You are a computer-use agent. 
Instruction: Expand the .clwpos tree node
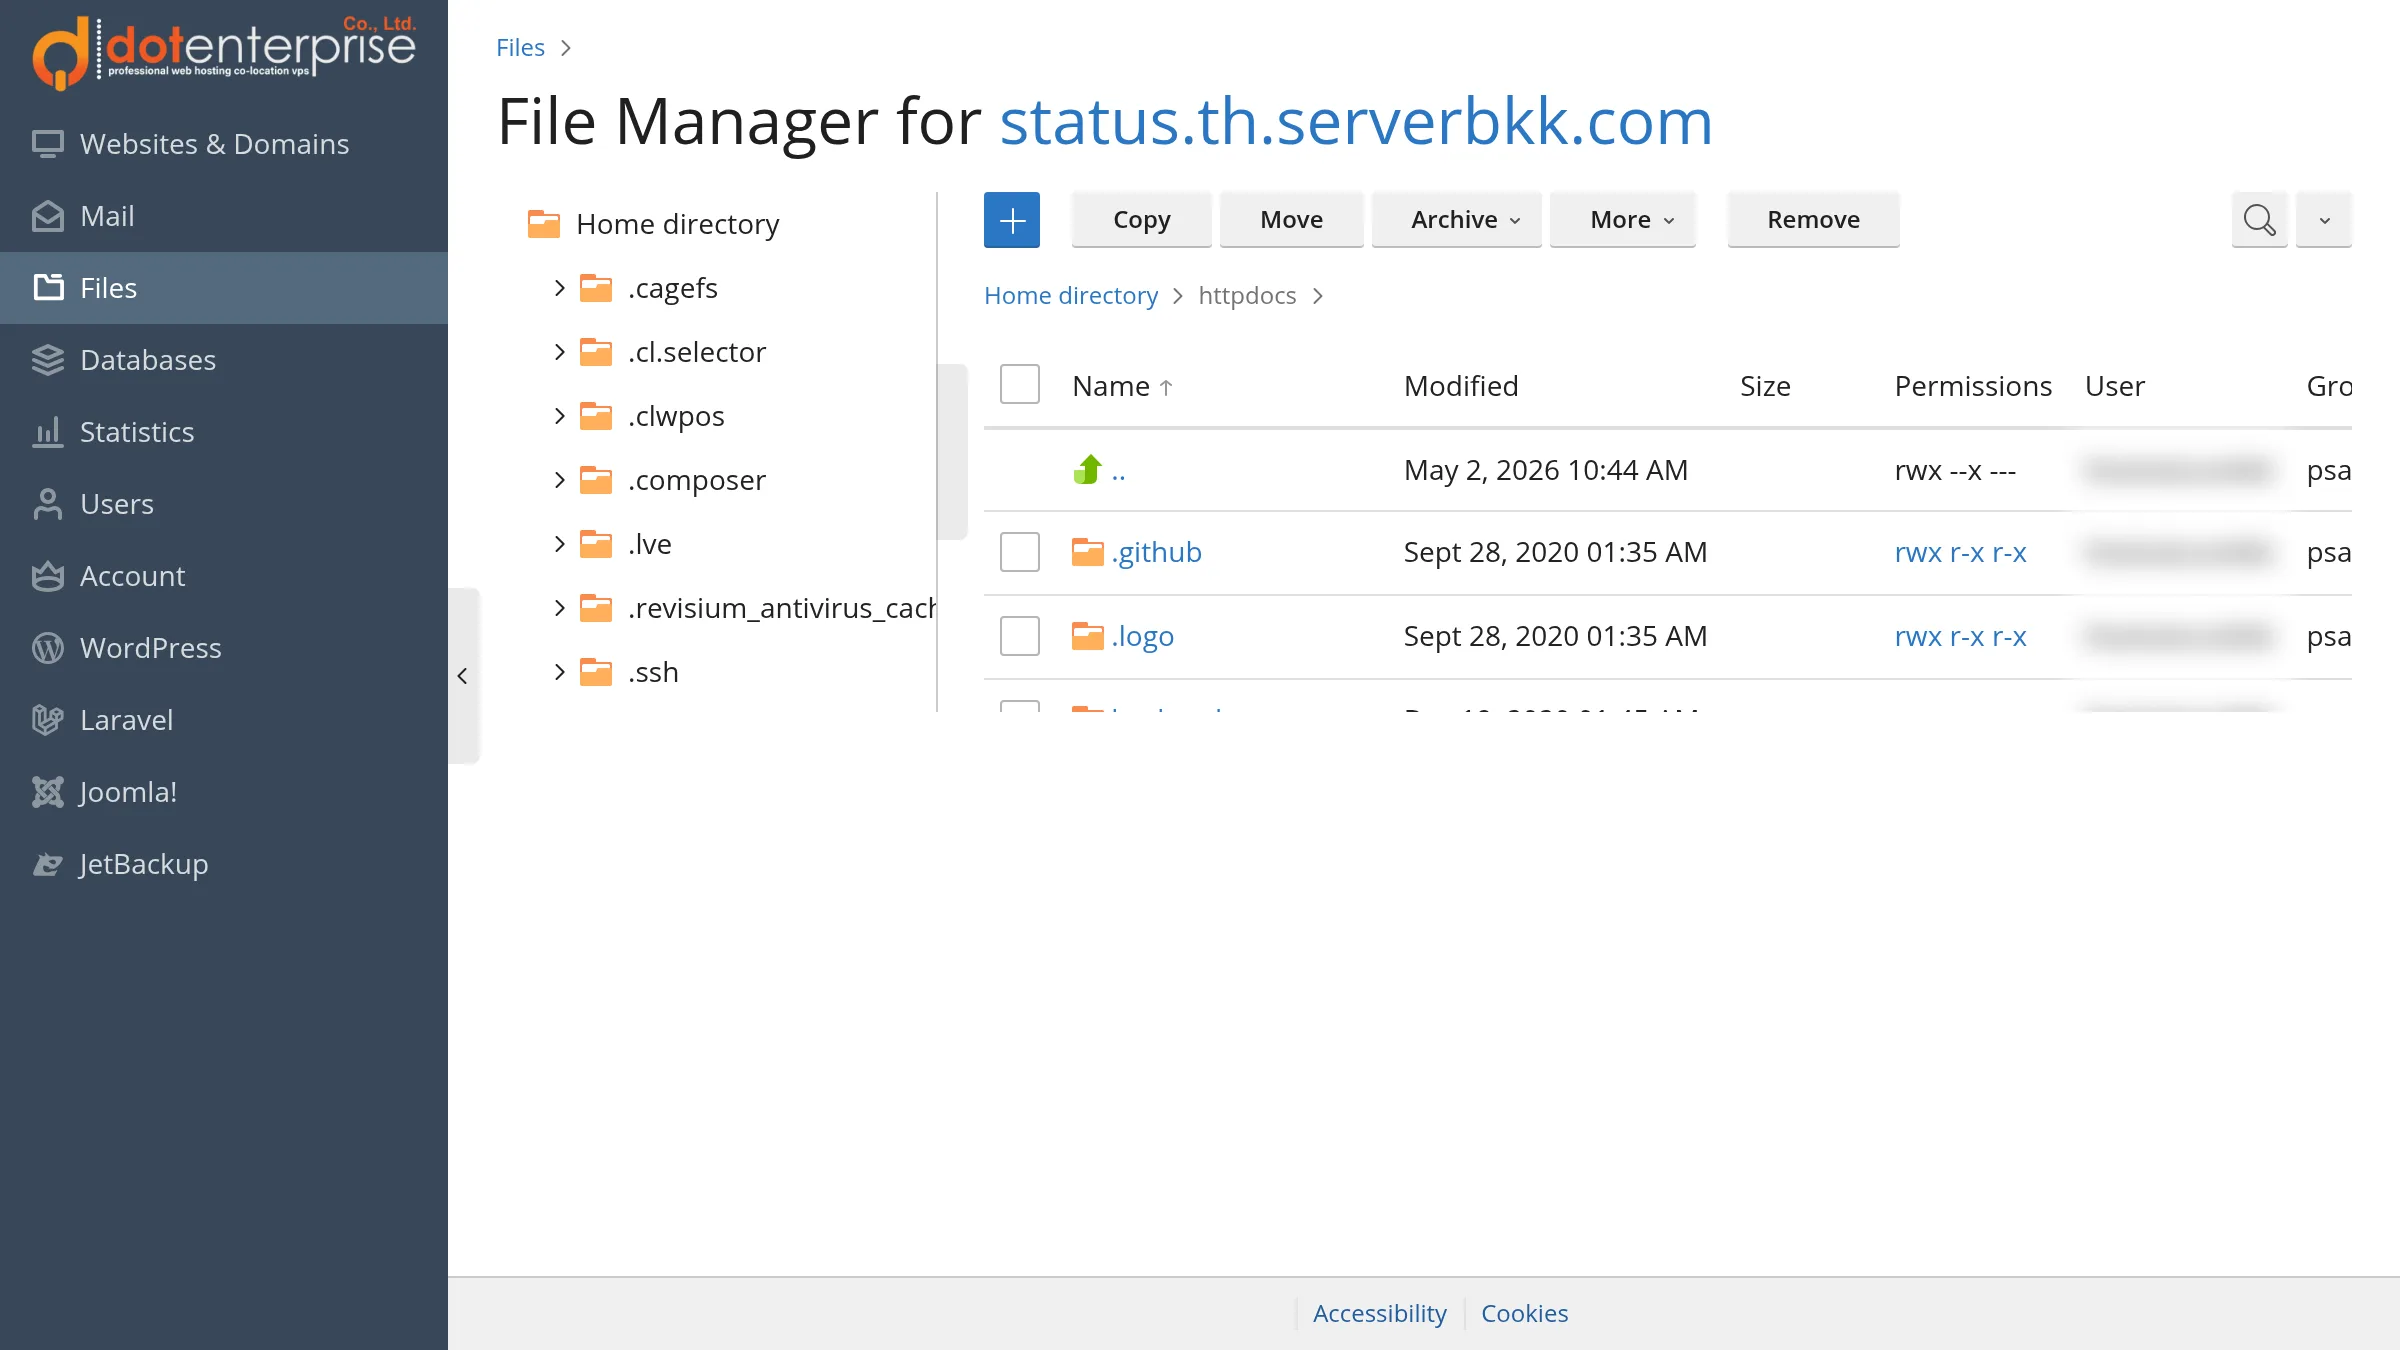pyautogui.click(x=559, y=416)
